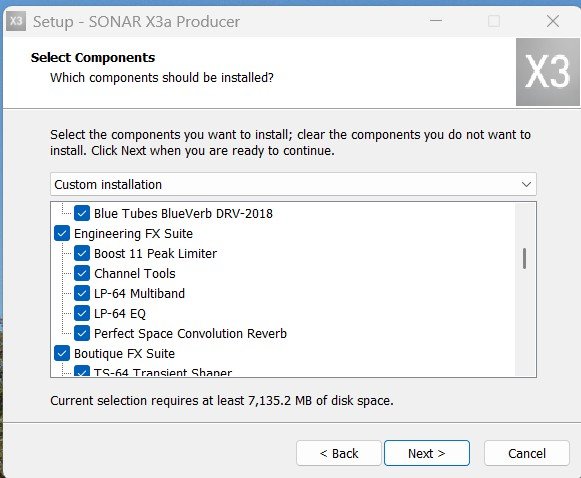
Task: Toggle the Channel Tools checkbox
Action: 82,273
